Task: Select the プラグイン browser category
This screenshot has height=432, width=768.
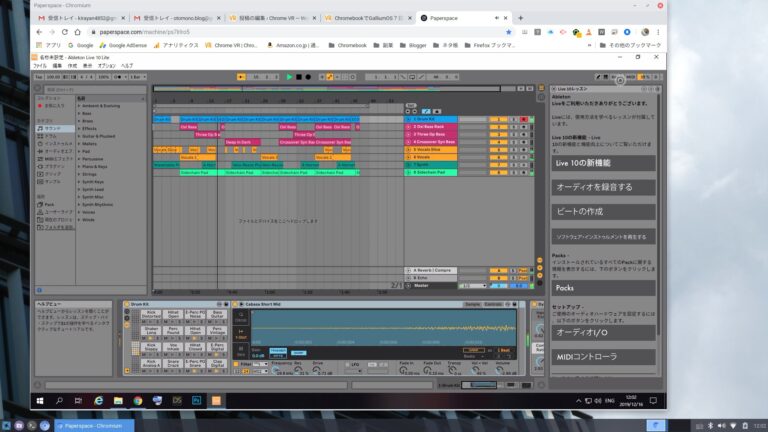Action: 54,167
